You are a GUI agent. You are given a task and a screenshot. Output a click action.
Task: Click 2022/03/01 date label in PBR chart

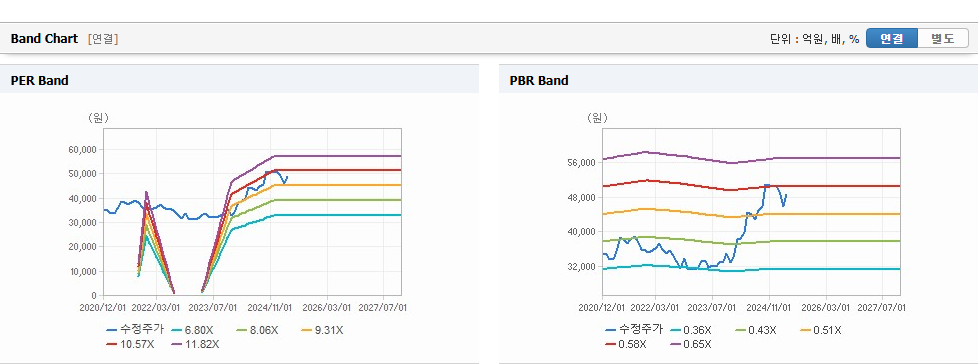tap(656, 308)
